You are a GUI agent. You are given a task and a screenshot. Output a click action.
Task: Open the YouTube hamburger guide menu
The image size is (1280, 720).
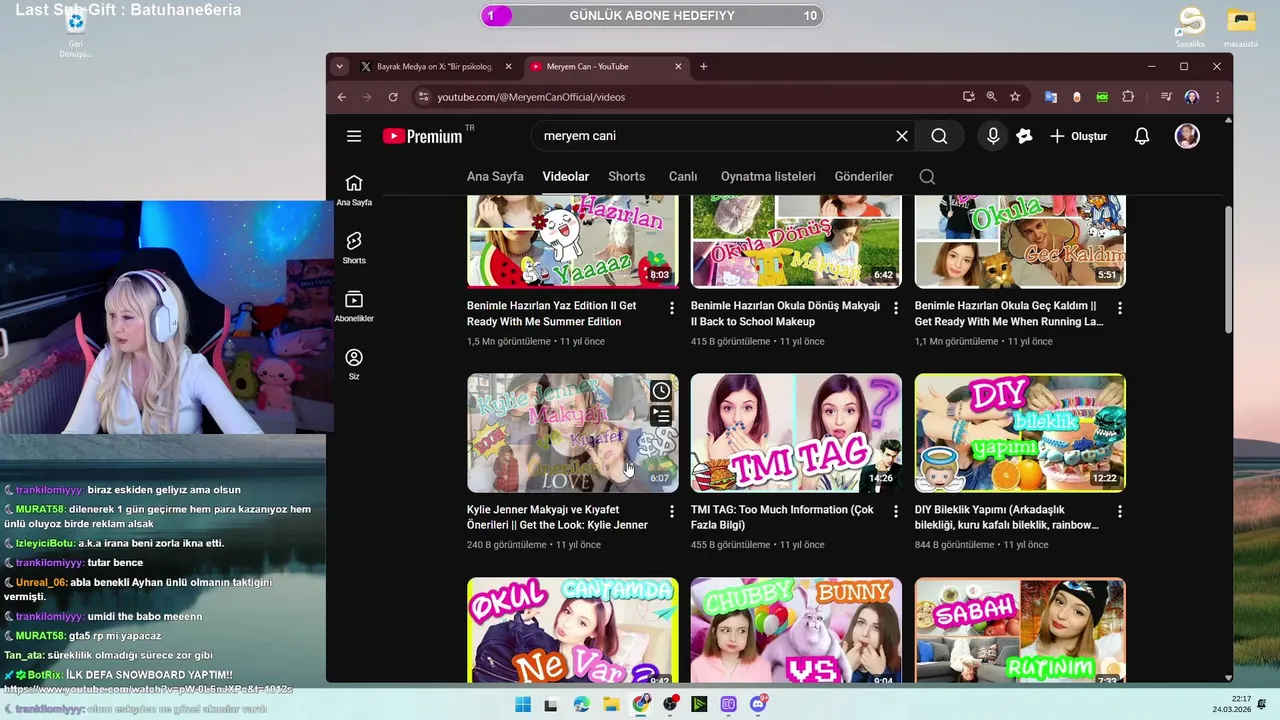pyautogui.click(x=354, y=136)
